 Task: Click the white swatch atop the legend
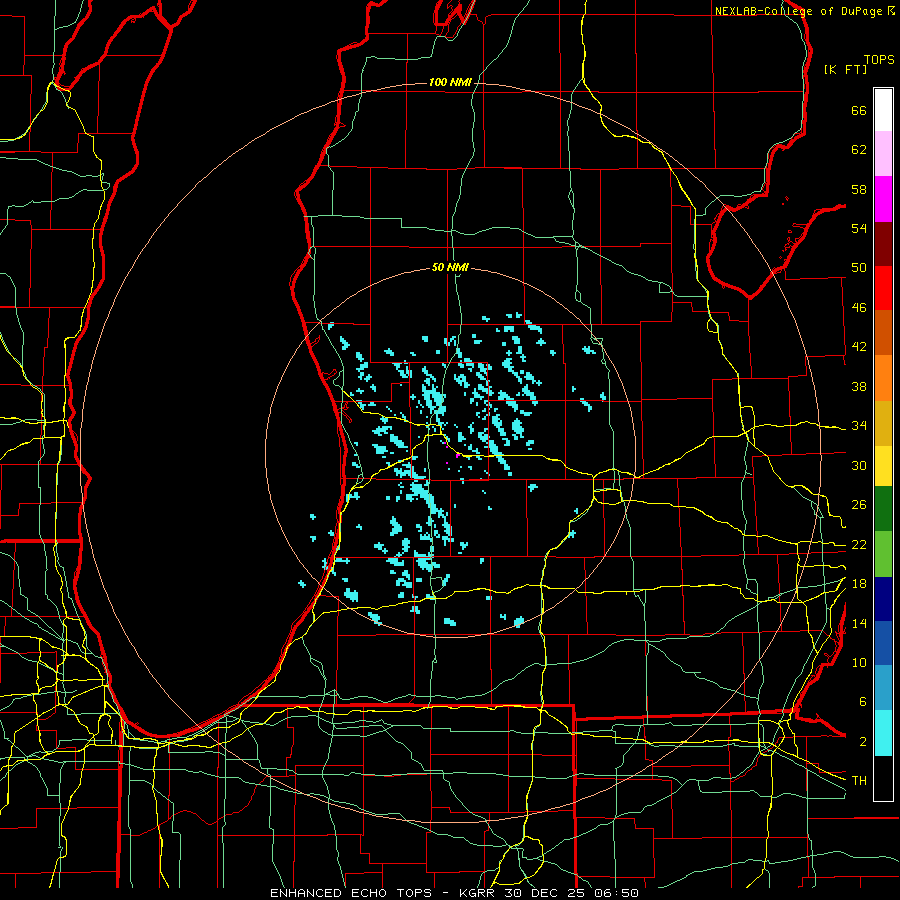pos(883,110)
